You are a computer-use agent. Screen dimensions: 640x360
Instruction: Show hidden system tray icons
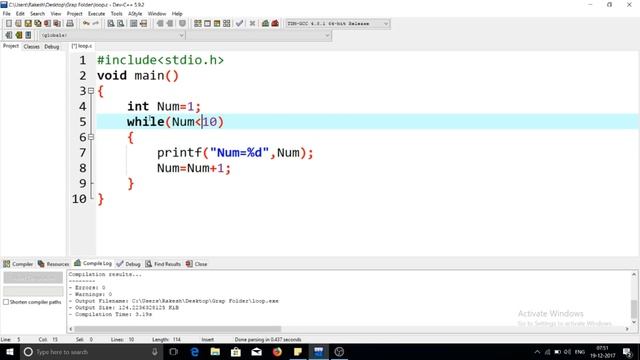click(537, 352)
